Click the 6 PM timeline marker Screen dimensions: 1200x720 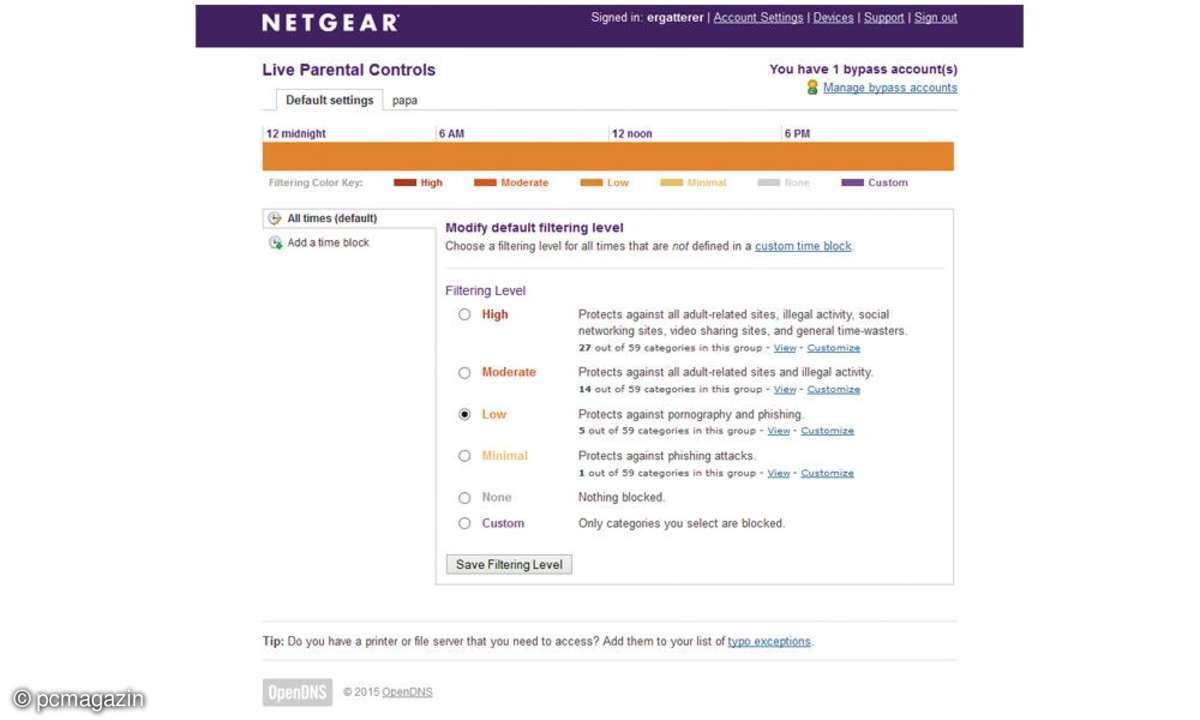coord(797,134)
